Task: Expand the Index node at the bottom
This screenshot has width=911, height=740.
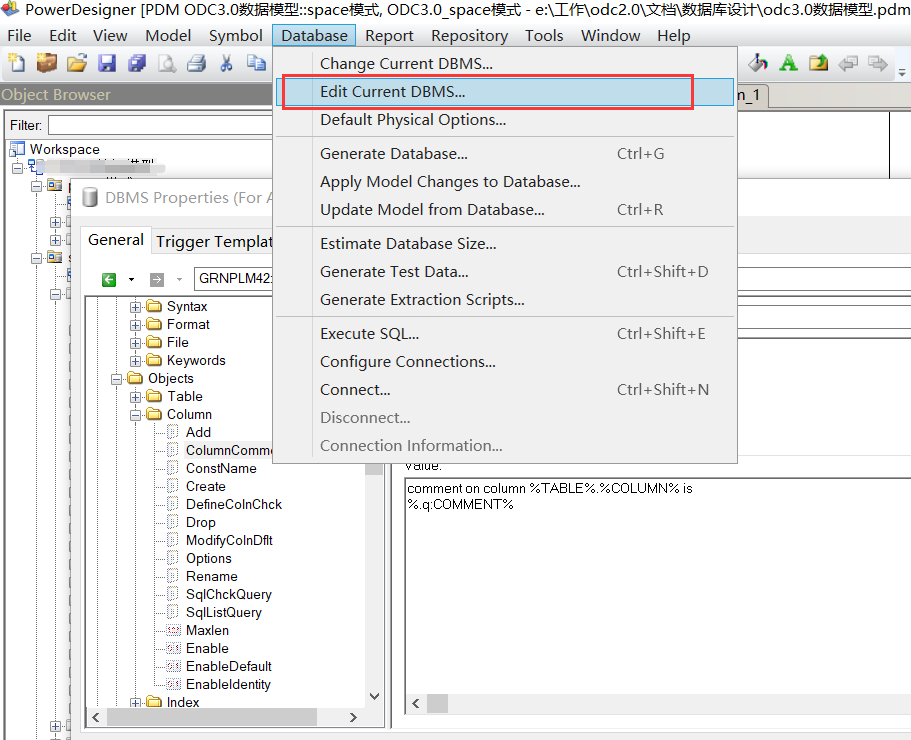Action: click(x=137, y=702)
